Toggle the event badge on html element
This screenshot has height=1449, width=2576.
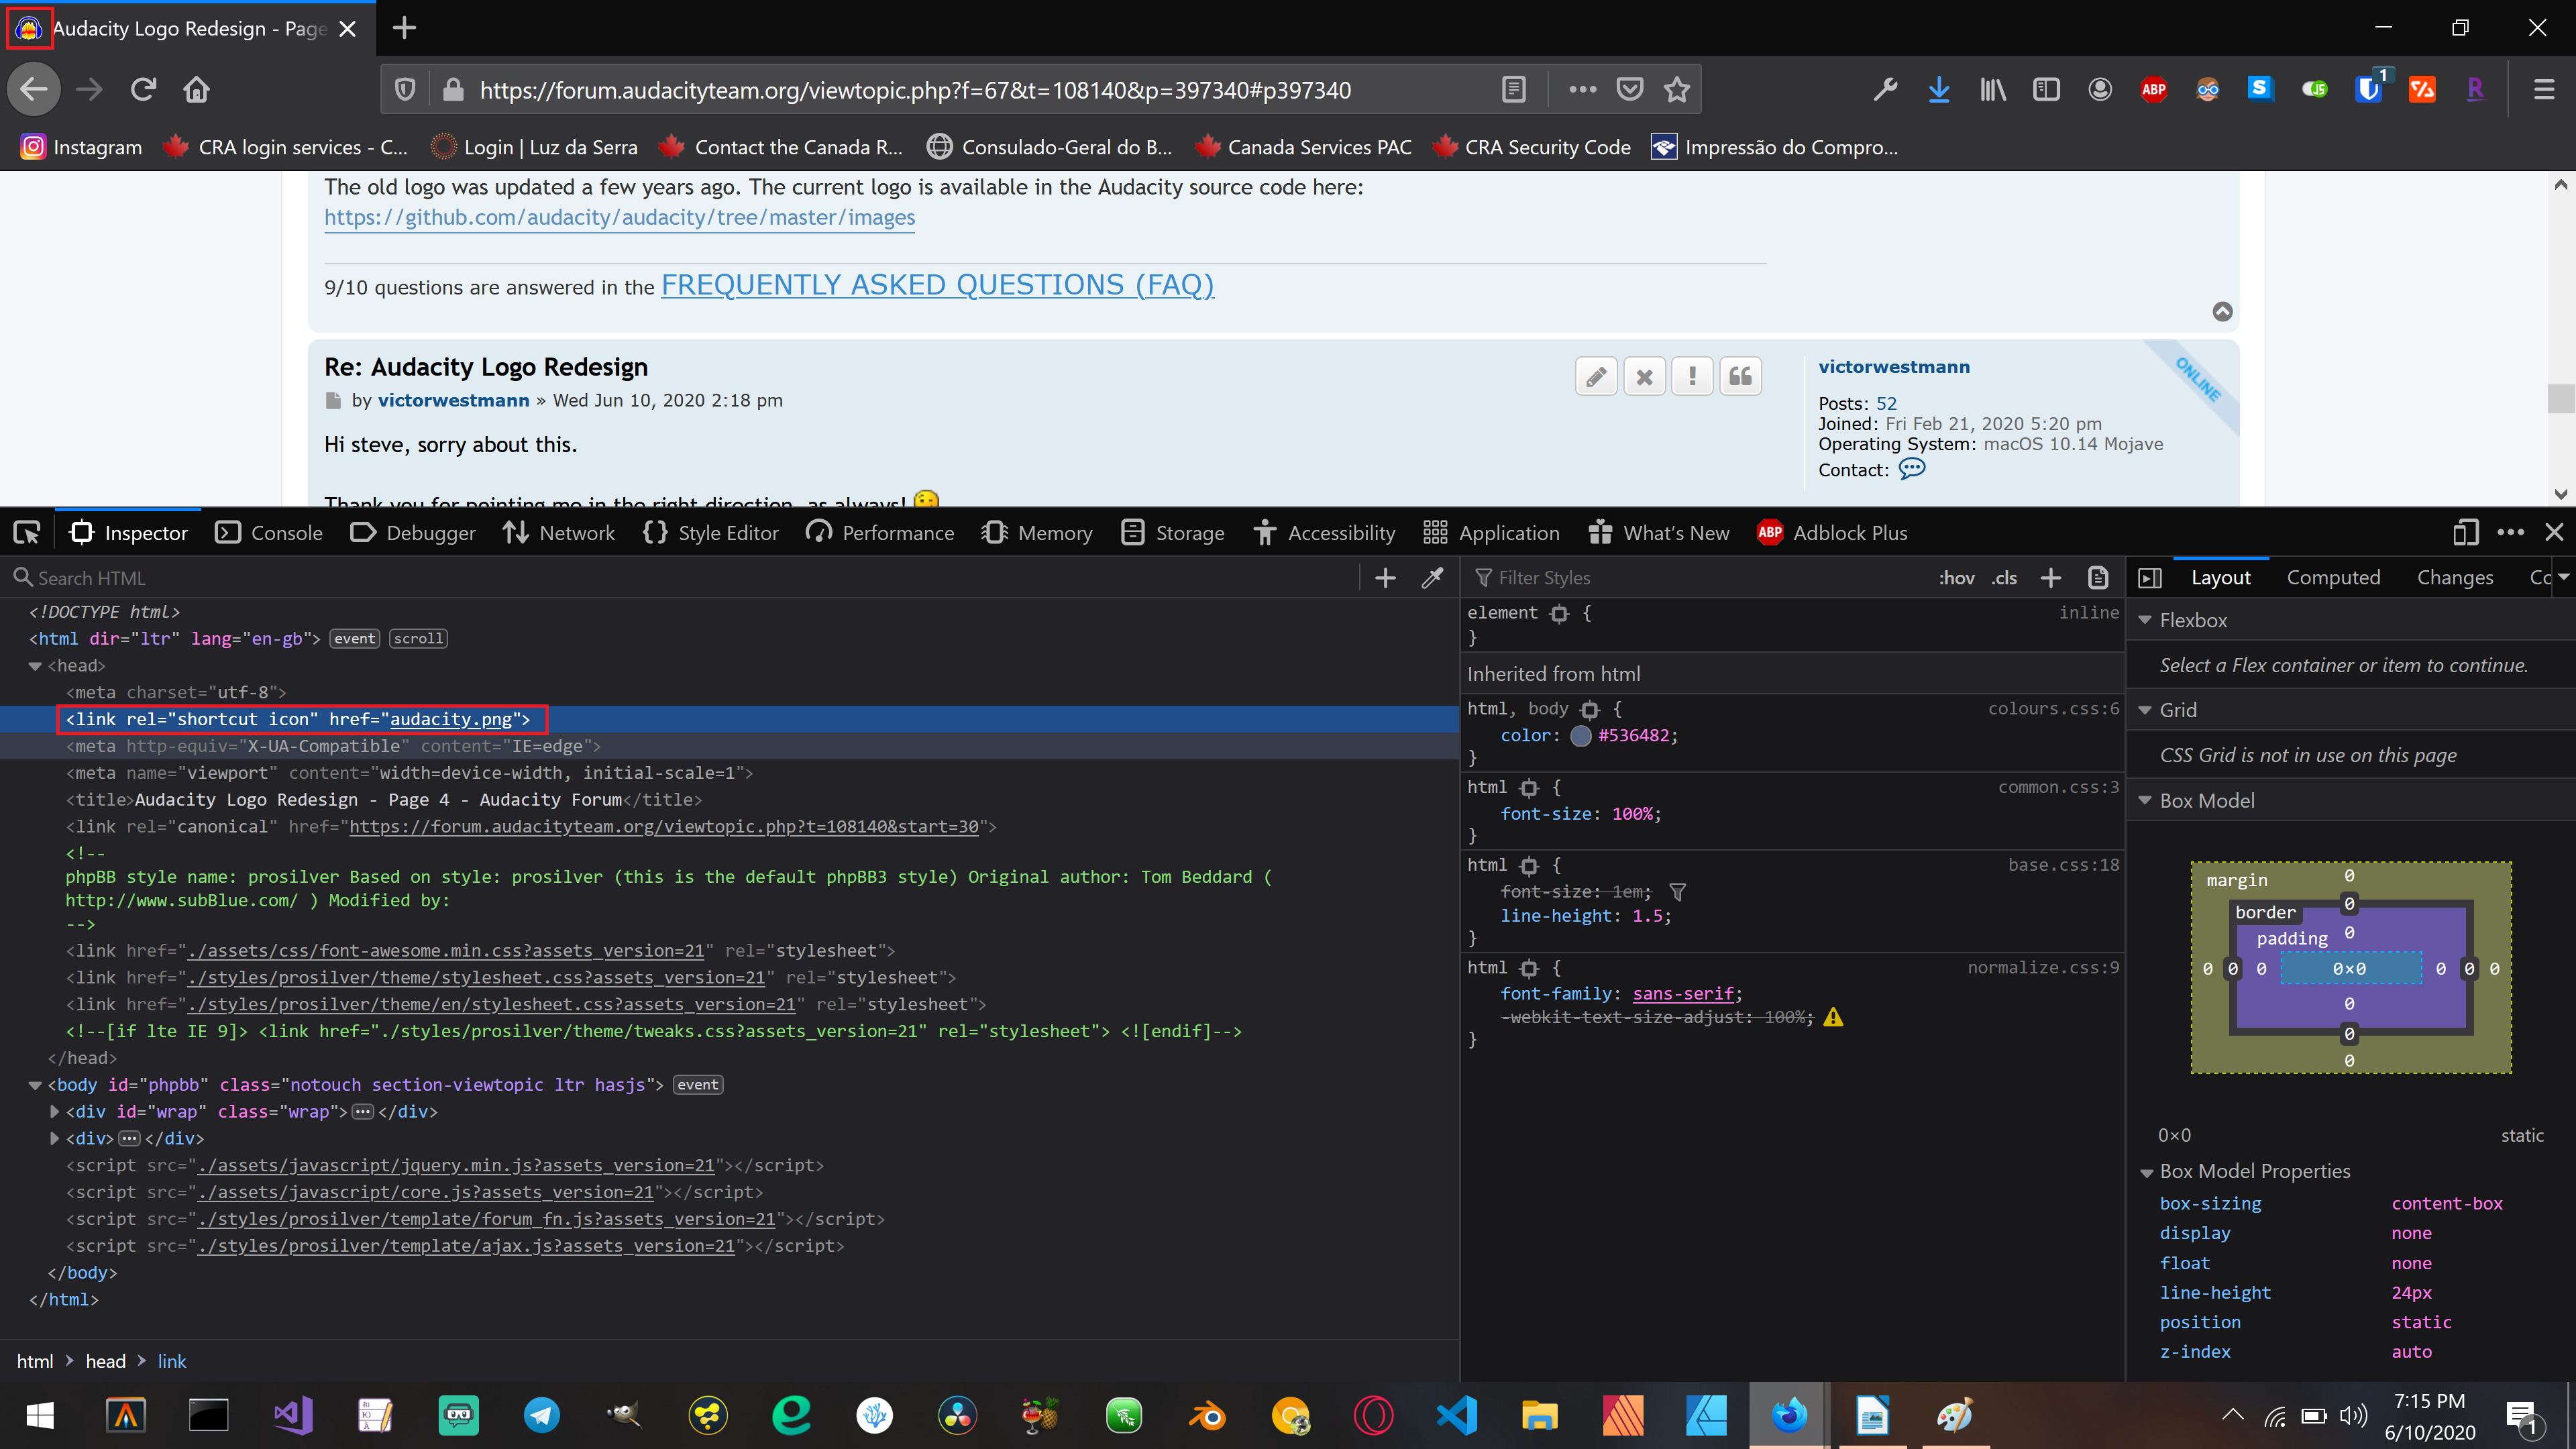click(355, 639)
